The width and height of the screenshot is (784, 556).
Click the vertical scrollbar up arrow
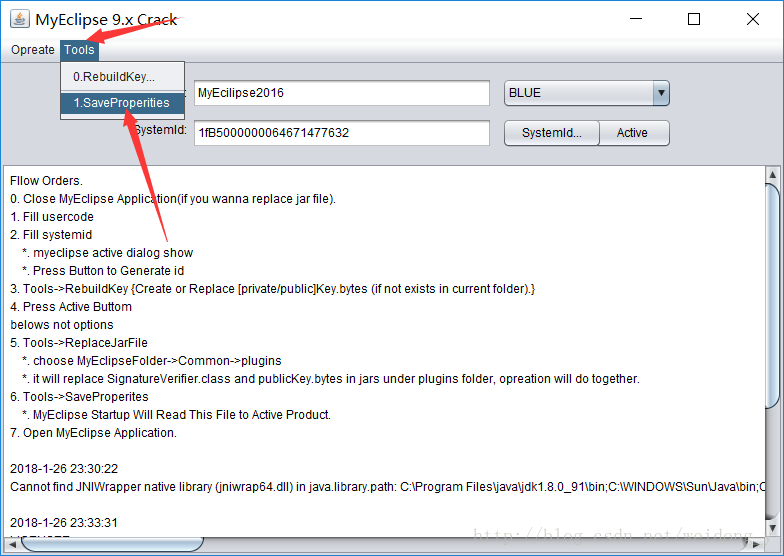[x=772, y=175]
